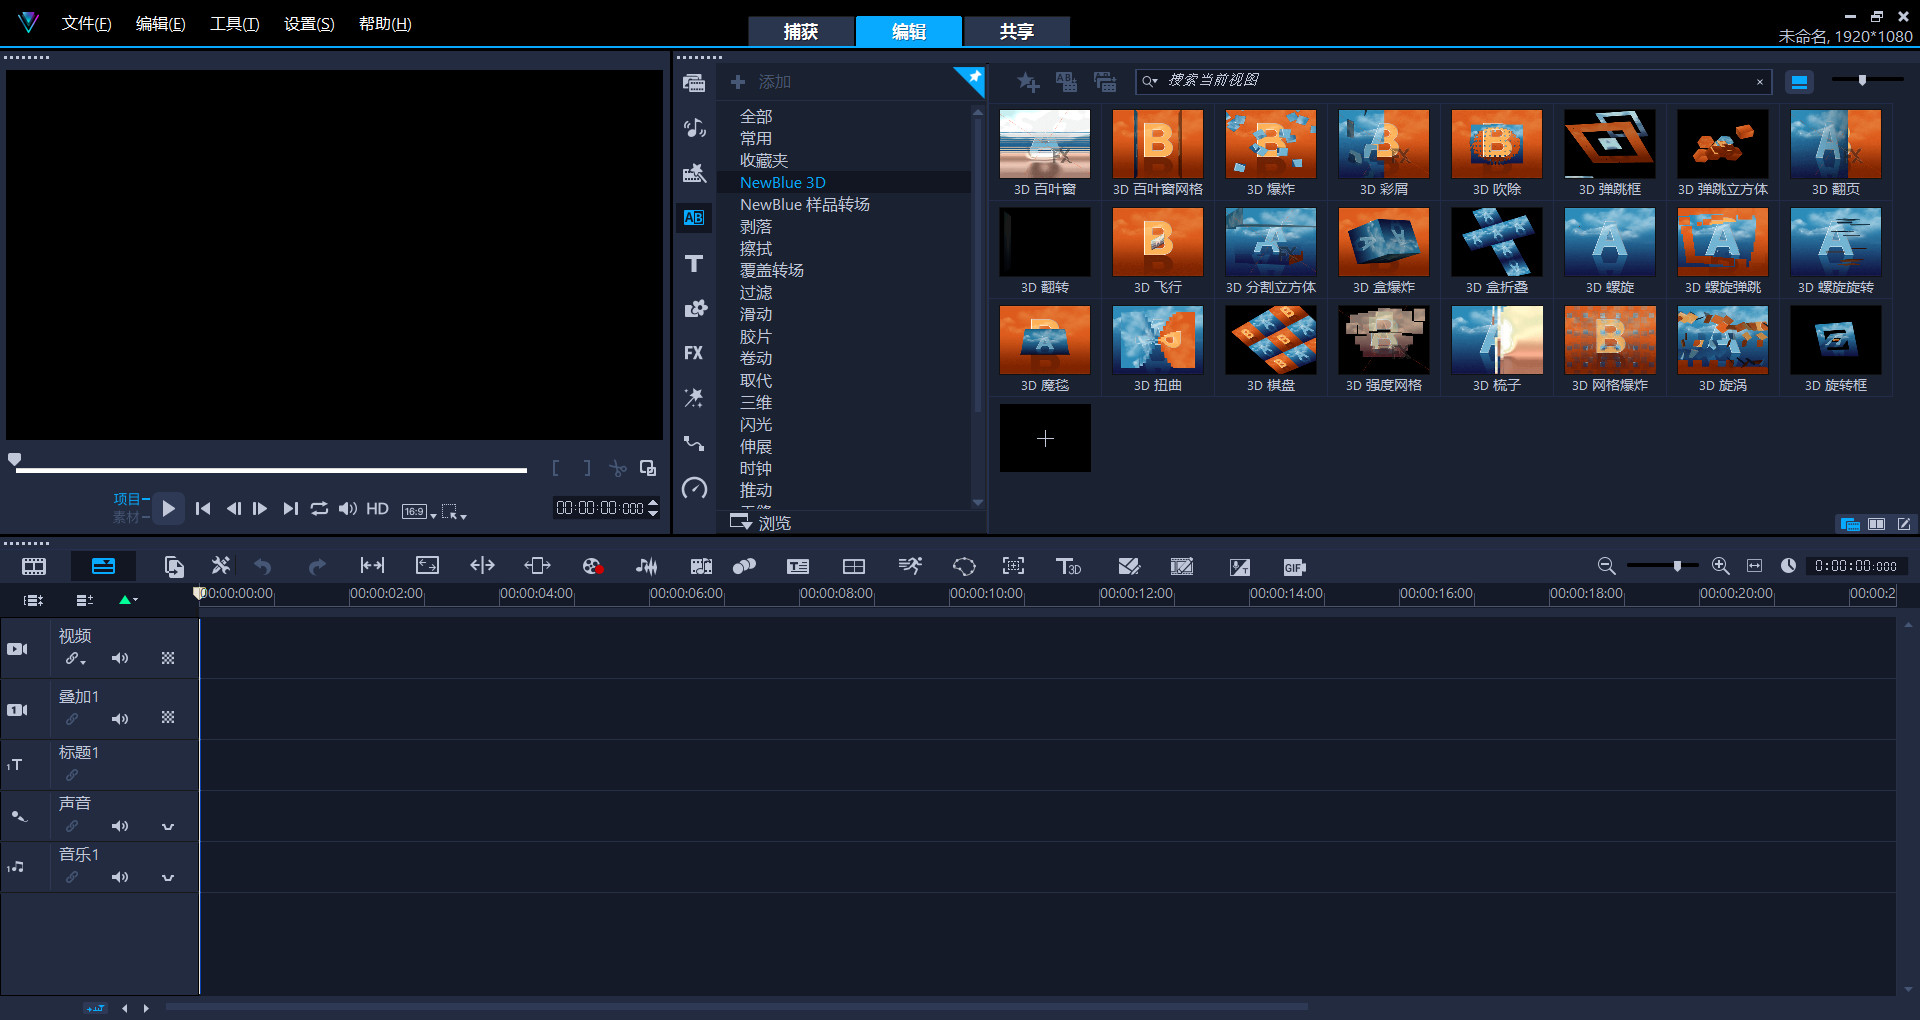Screen dimensions: 1920x1020
Task: Open the Subtitle editor tool
Action: click(x=798, y=567)
